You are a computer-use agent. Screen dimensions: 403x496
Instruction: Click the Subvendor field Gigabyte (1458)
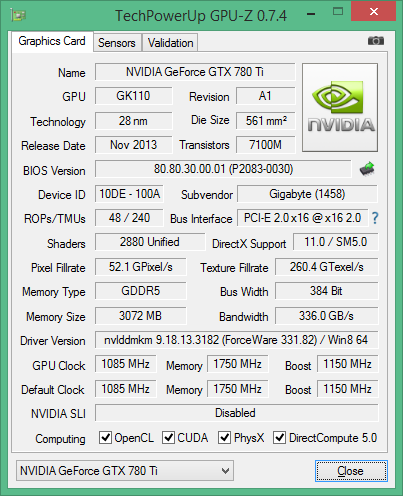(x=307, y=194)
